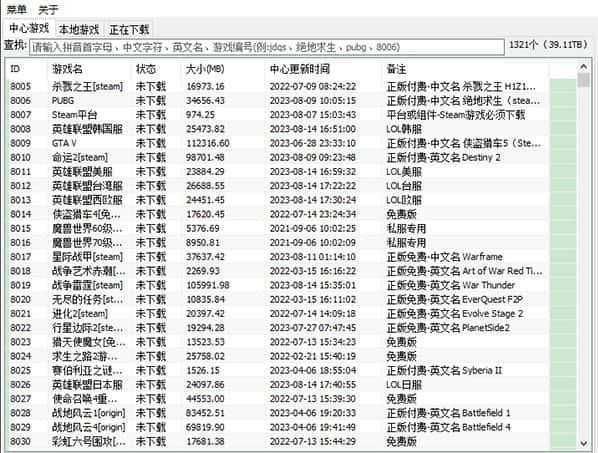
Task: Click the Battlefield 1 remark cell
Action: click(448, 413)
